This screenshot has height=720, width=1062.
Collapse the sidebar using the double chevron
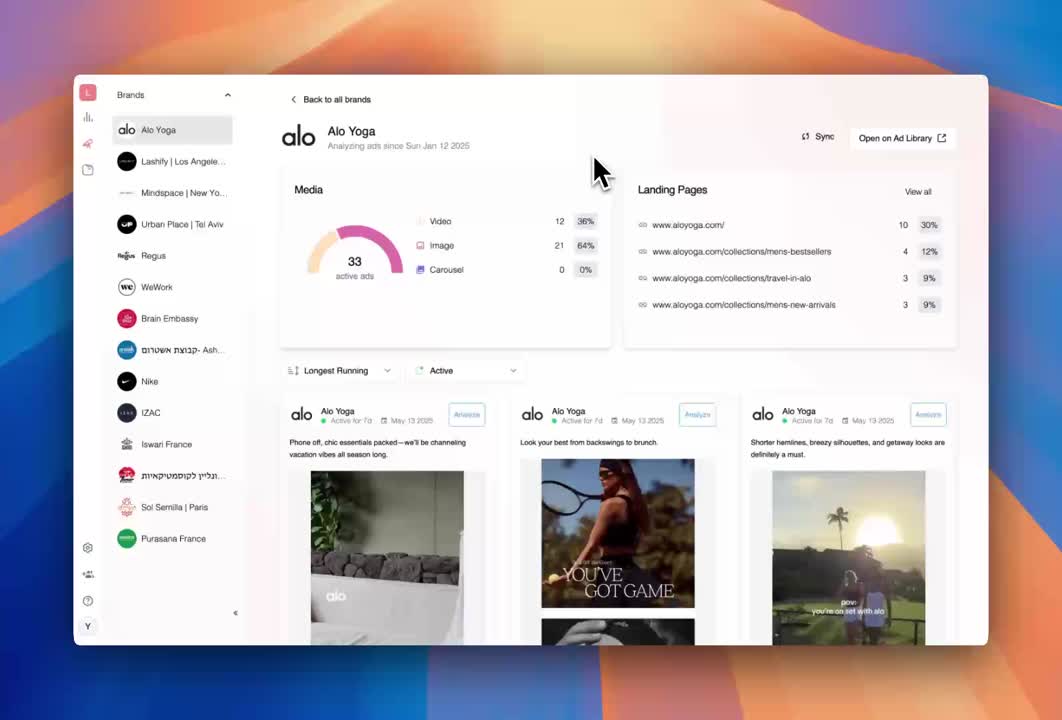(236, 613)
